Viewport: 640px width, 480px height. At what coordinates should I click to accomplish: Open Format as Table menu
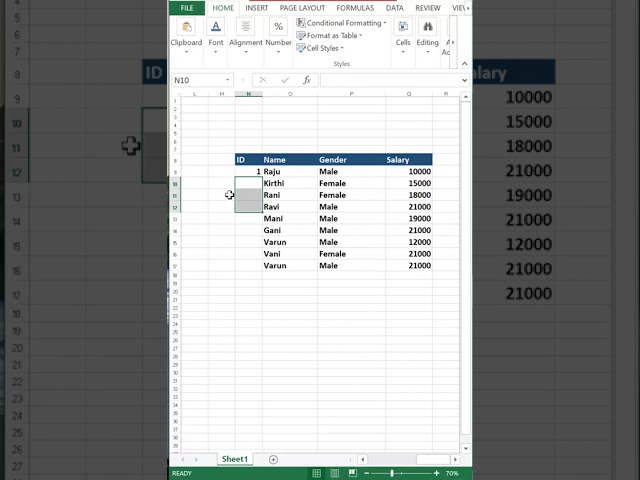pos(329,36)
